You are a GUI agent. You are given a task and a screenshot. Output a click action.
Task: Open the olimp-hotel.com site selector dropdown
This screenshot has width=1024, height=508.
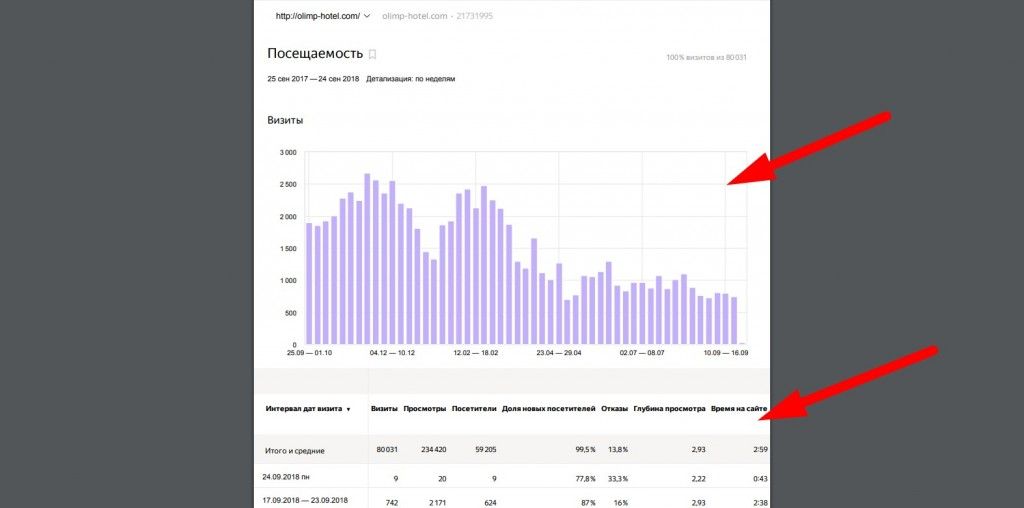[322, 16]
